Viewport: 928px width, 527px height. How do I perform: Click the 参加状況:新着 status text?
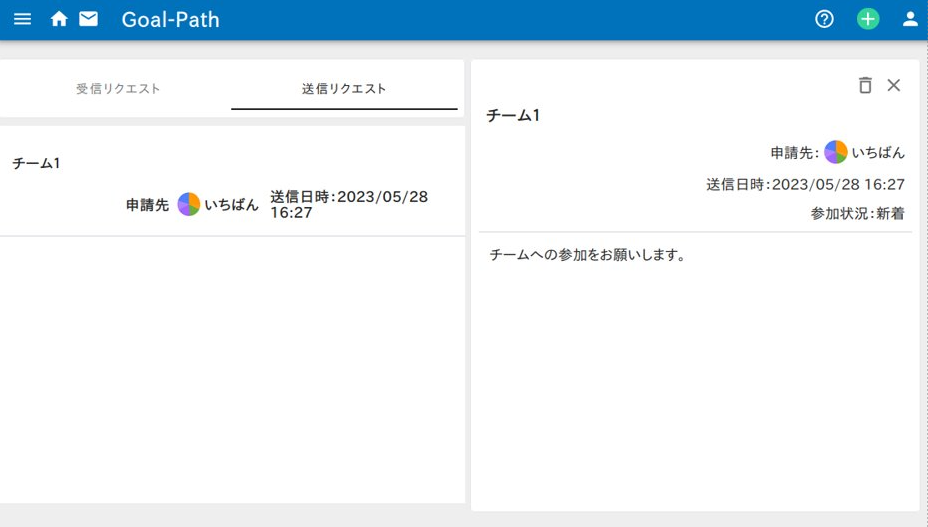pos(857,213)
